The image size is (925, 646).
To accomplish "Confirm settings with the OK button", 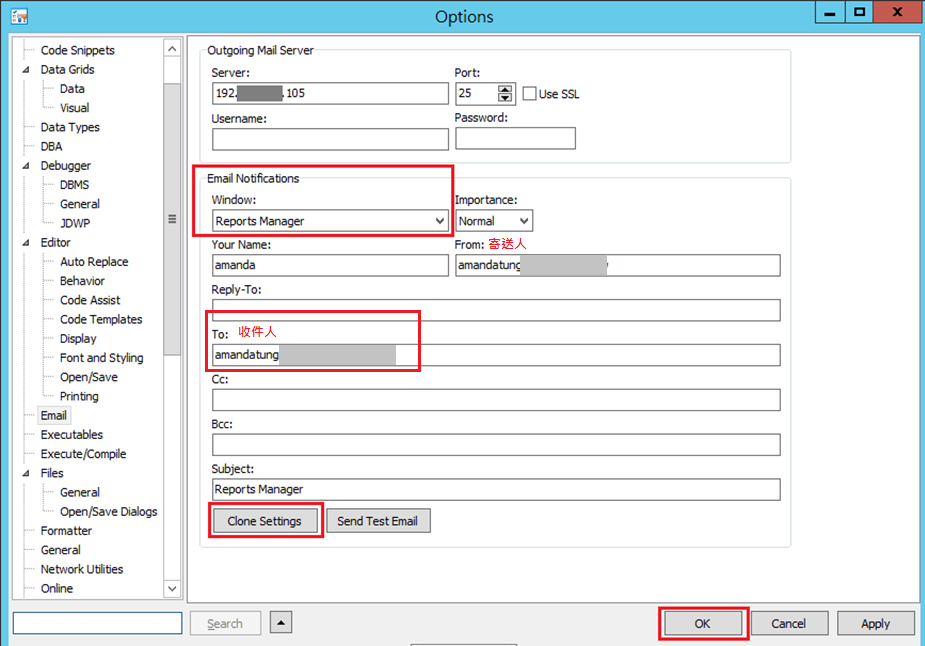I will (702, 622).
